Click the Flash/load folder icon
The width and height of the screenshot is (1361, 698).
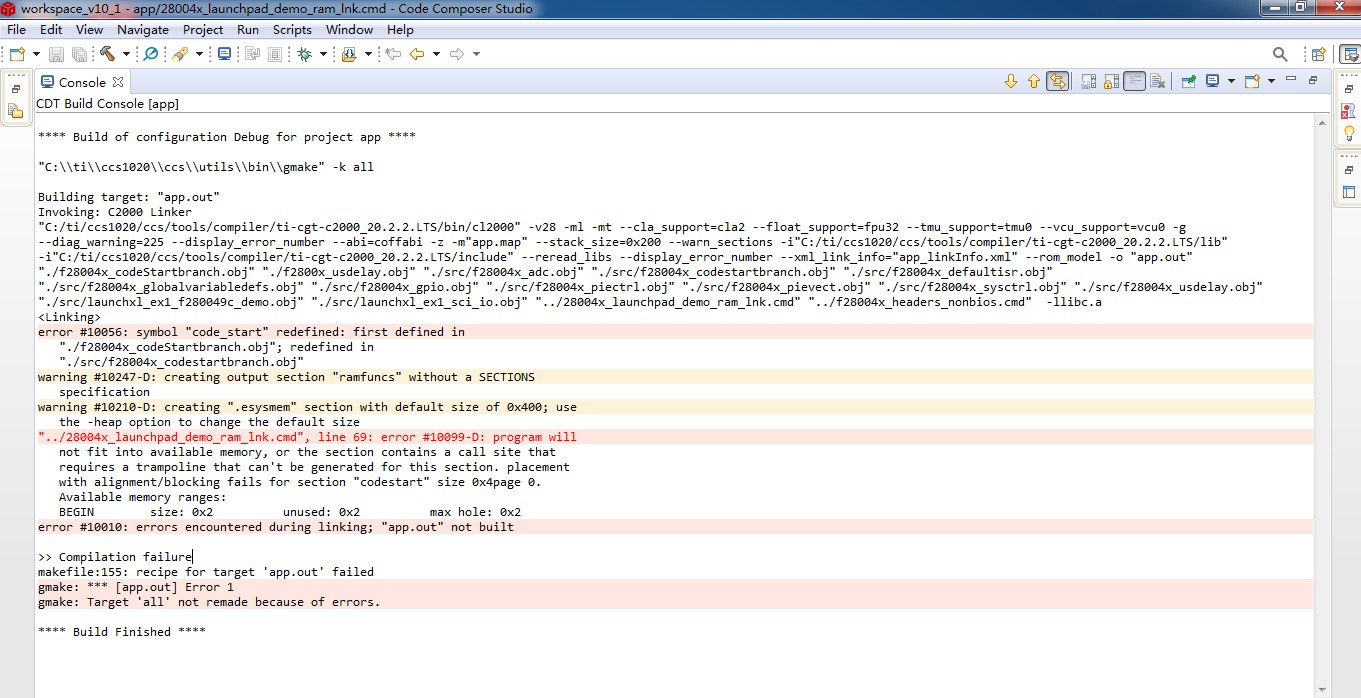click(349, 54)
